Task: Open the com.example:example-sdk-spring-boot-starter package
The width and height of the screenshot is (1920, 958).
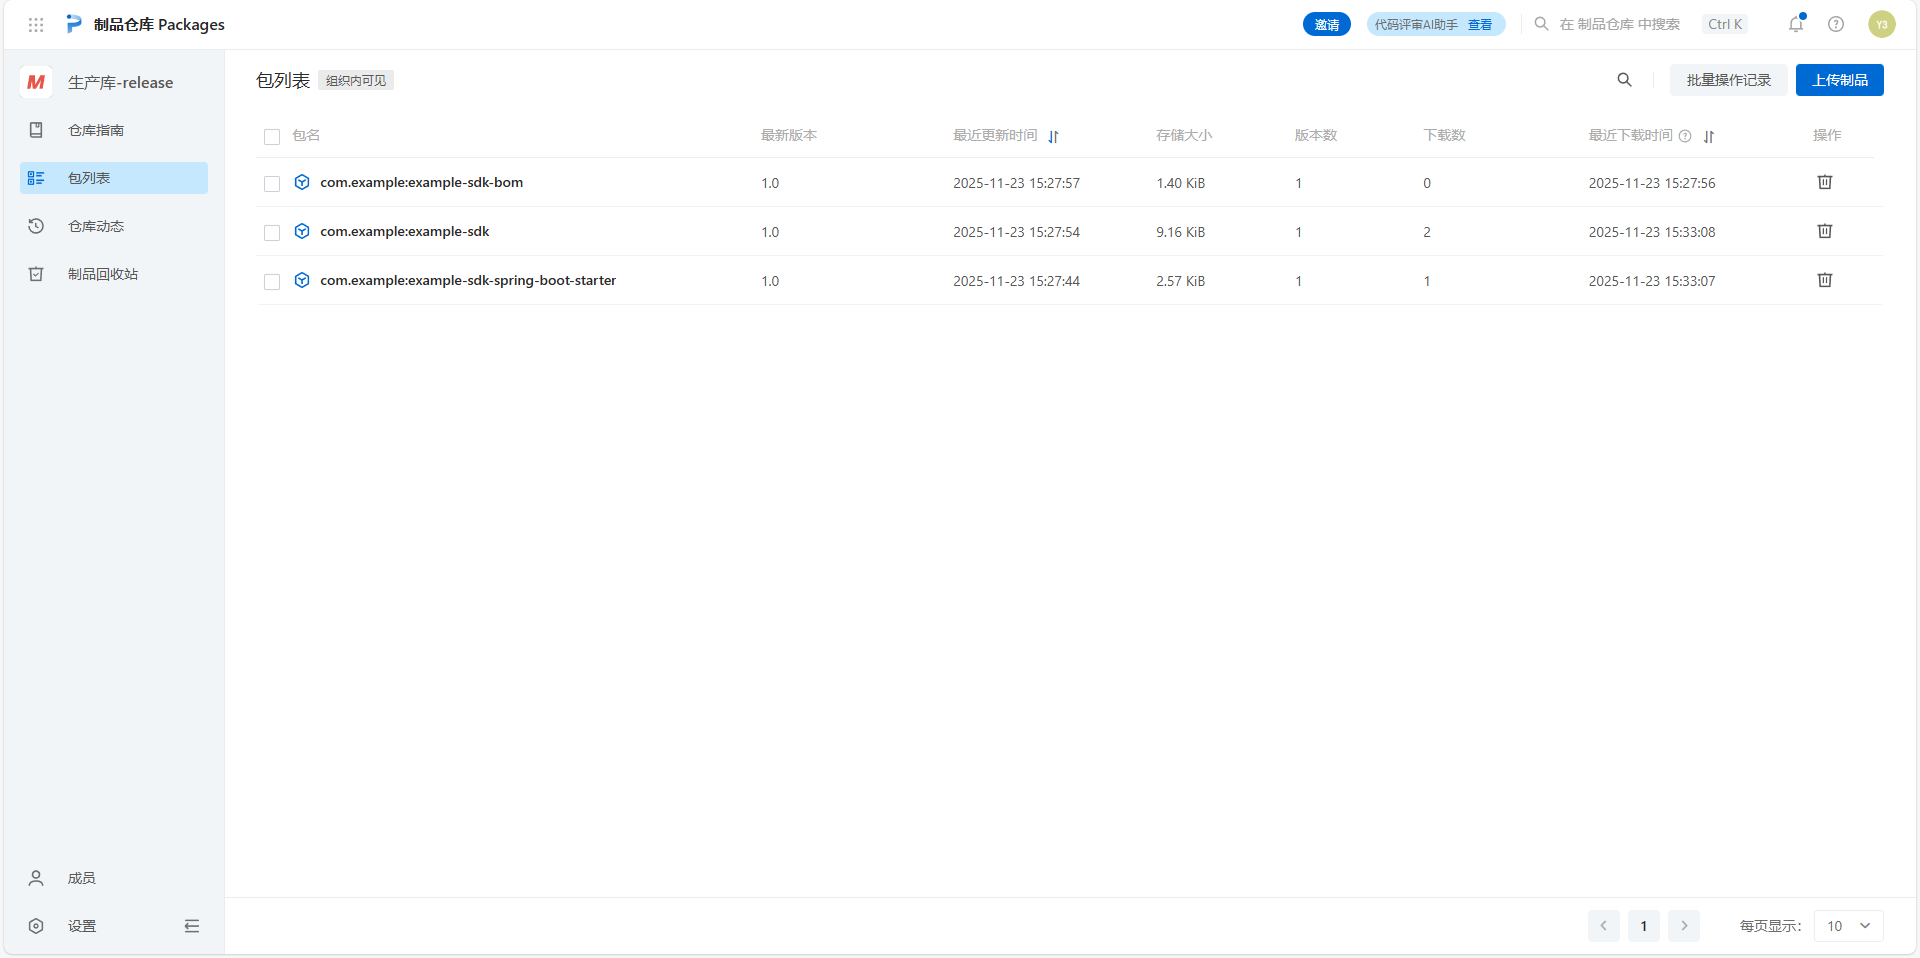Action: pyautogui.click(x=468, y=280)
